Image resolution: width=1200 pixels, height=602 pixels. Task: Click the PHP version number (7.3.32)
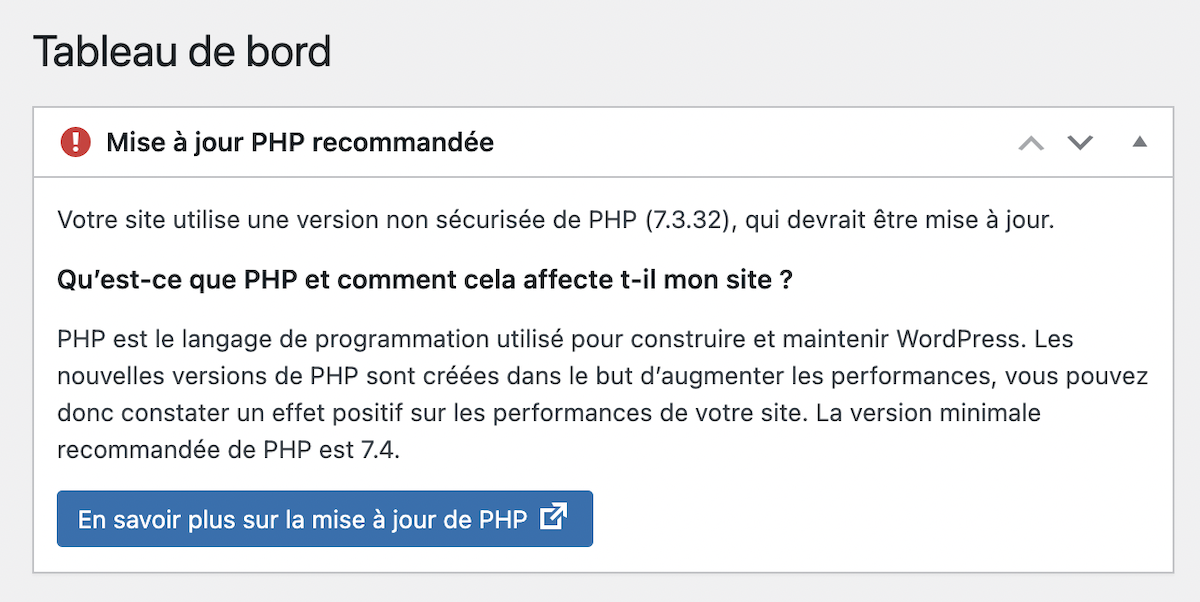[x=691, y=220]
